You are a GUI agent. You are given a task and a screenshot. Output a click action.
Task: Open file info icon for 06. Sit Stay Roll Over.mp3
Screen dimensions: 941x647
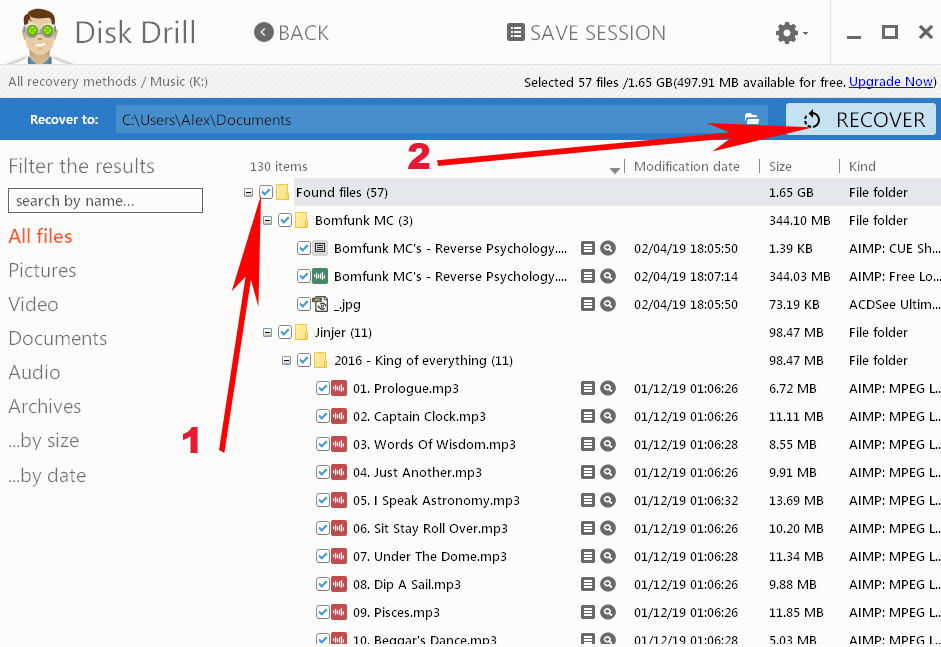point(588,528)
